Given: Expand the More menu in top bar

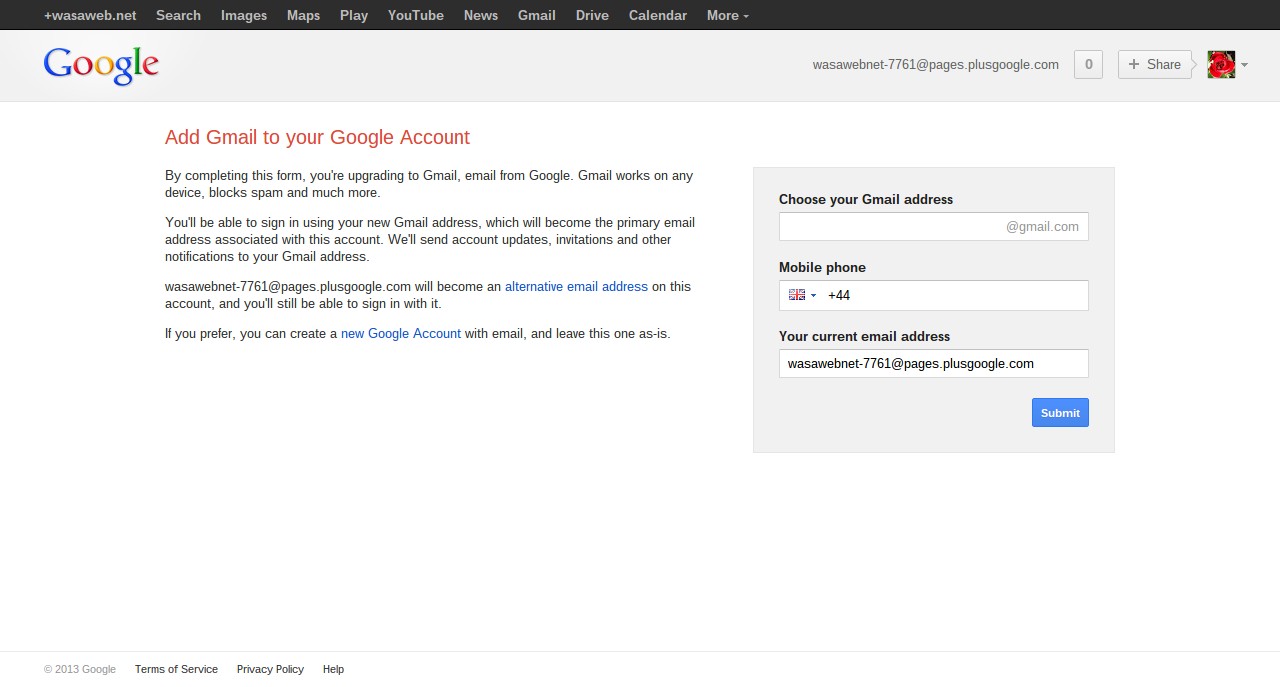Looking at the screenshot, I should tap(727, 15).
